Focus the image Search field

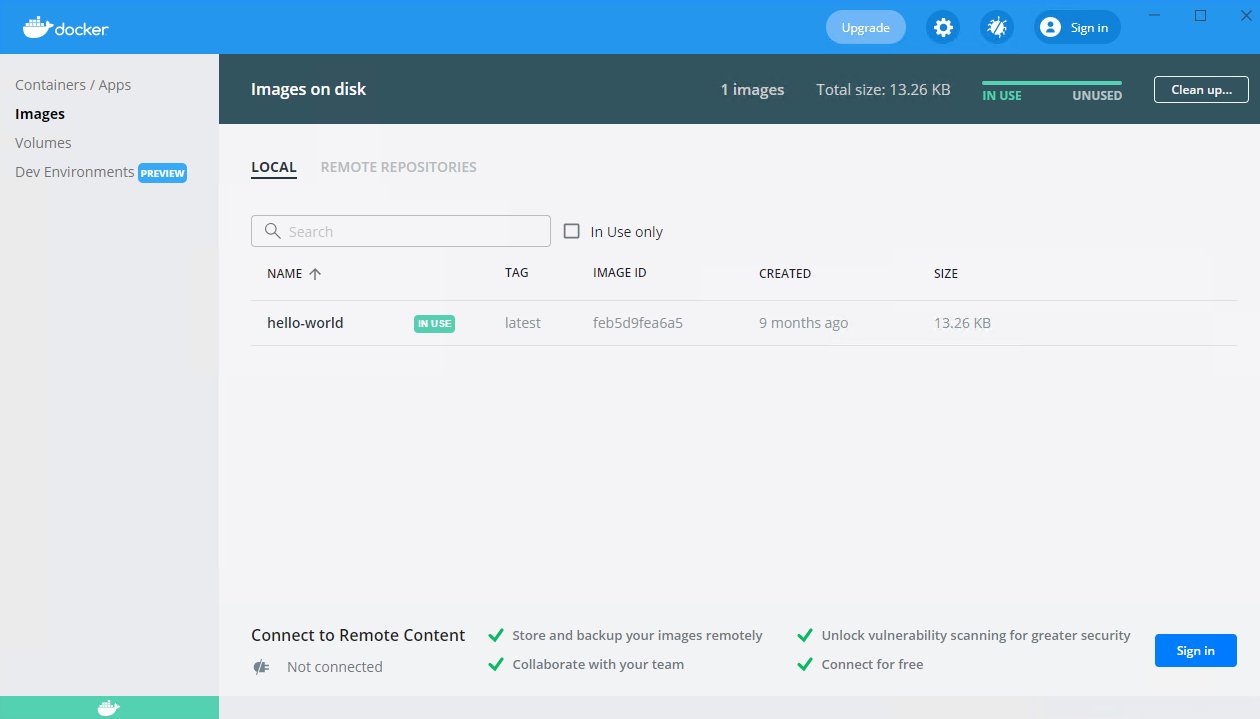(x=410, y=231)
